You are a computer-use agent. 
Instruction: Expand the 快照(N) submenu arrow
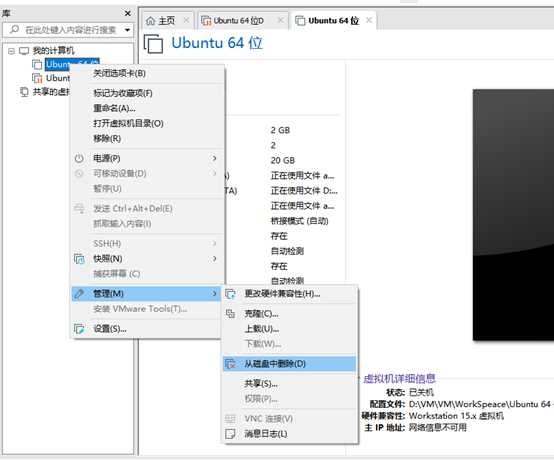tap(214, 259)
